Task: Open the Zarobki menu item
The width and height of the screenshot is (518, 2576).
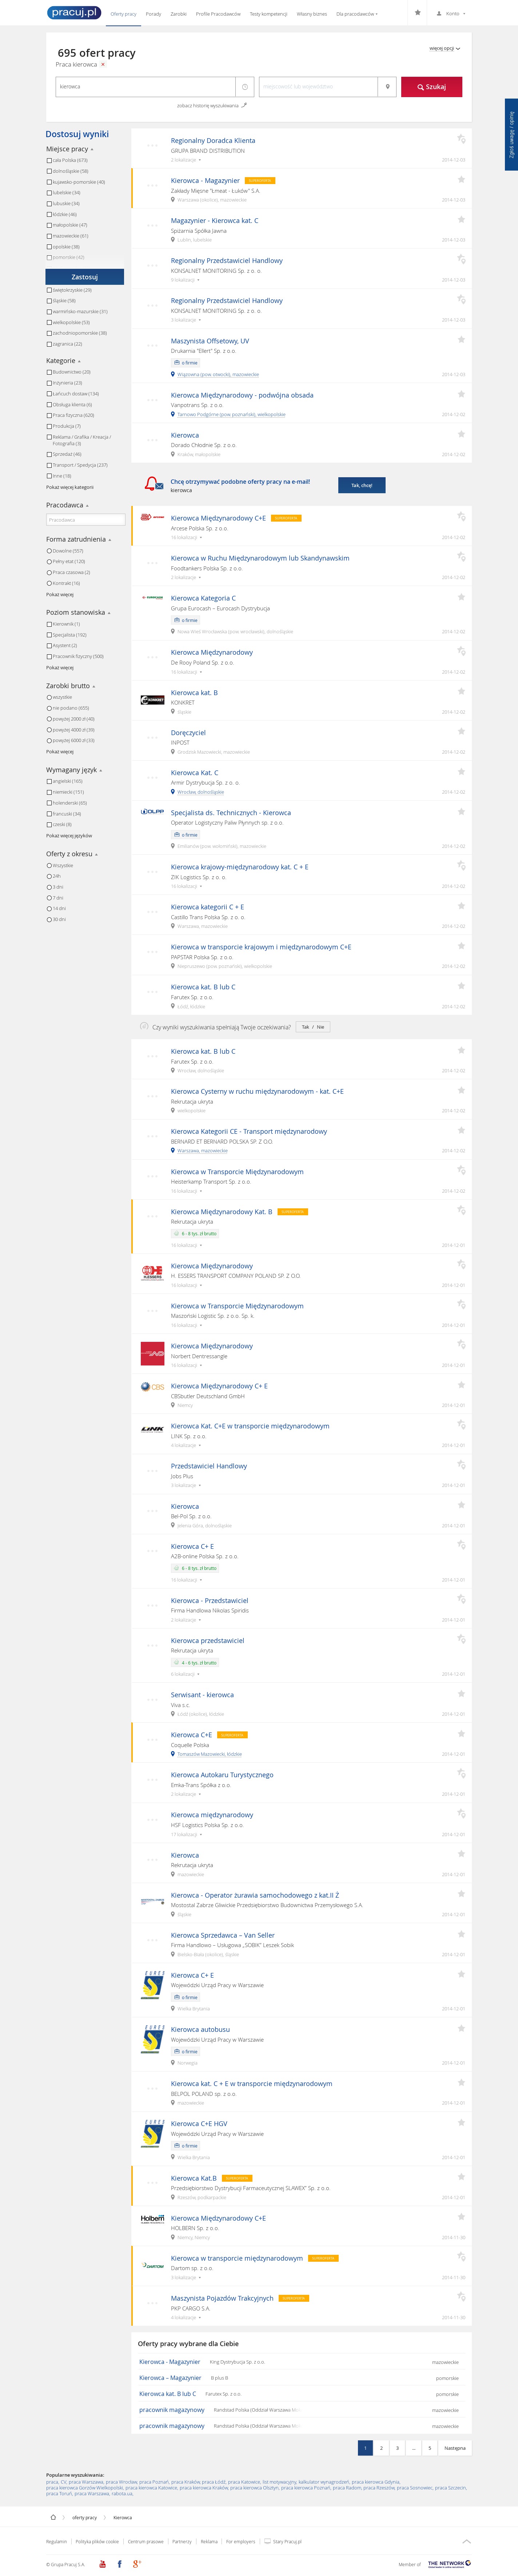Action: point(178,14)
